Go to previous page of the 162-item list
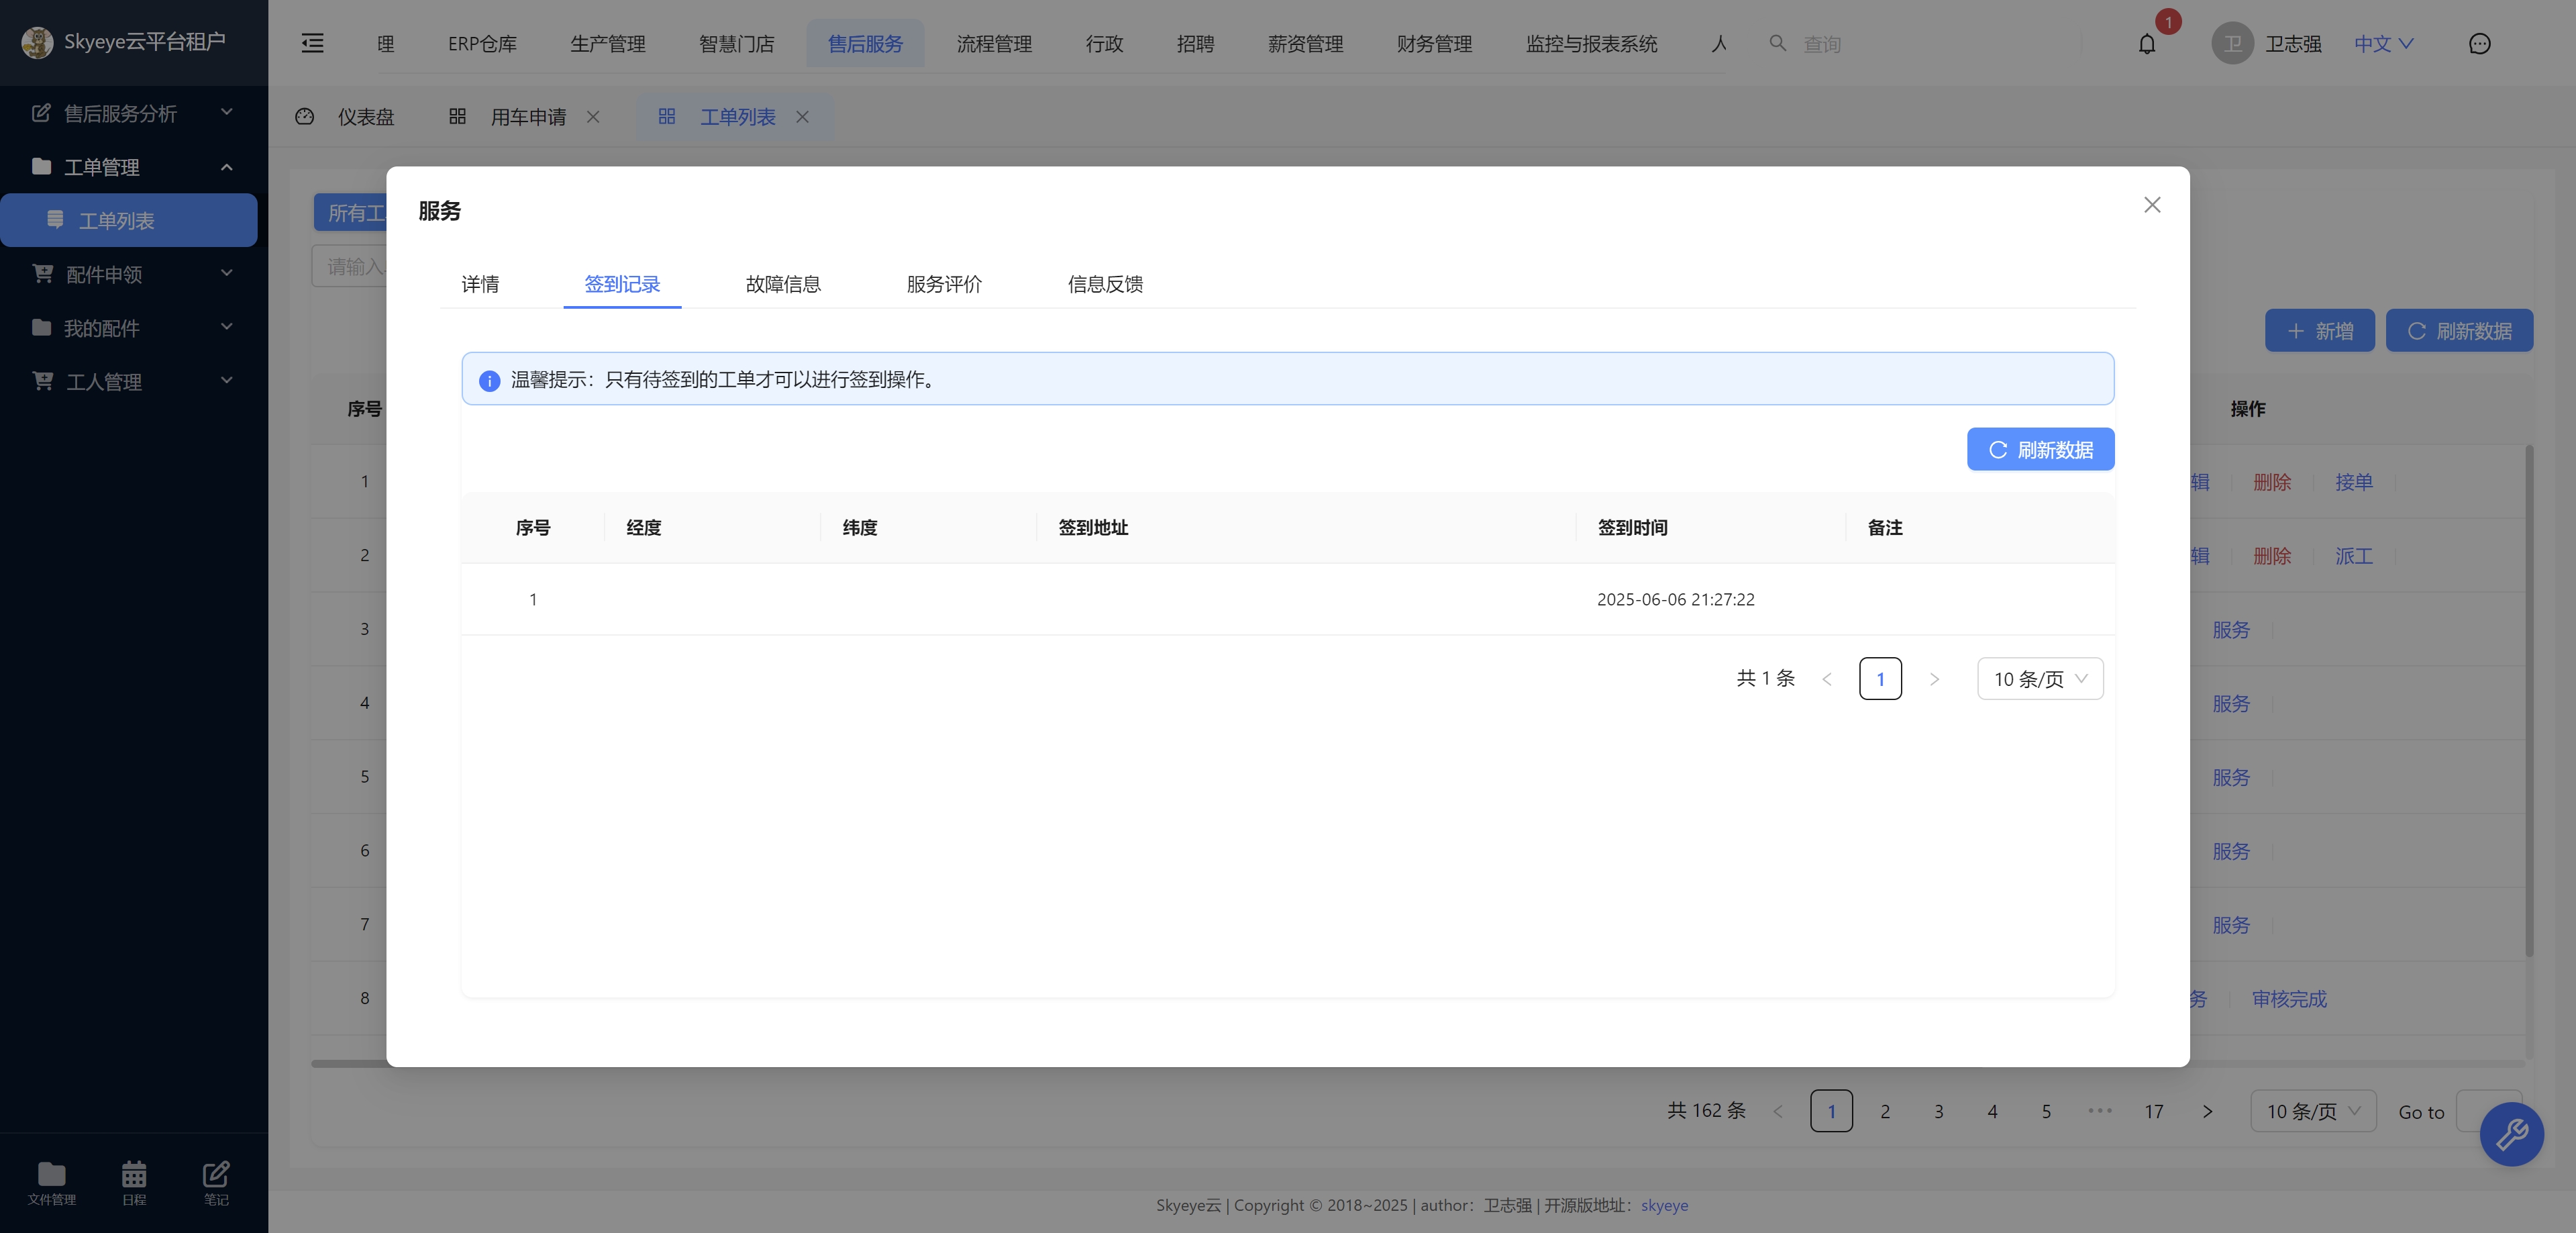This screenshot has width=2576, height=1233. coord(1777,1111)
